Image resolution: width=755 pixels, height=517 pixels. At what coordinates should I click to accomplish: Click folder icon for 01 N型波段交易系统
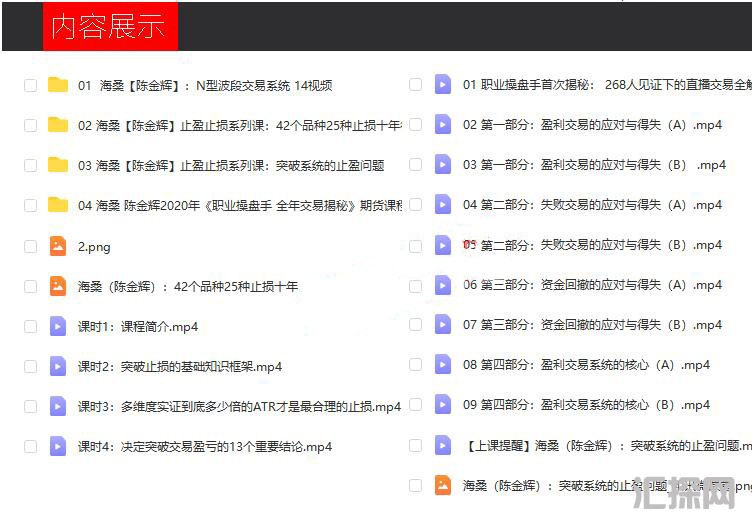pos(58,85)
